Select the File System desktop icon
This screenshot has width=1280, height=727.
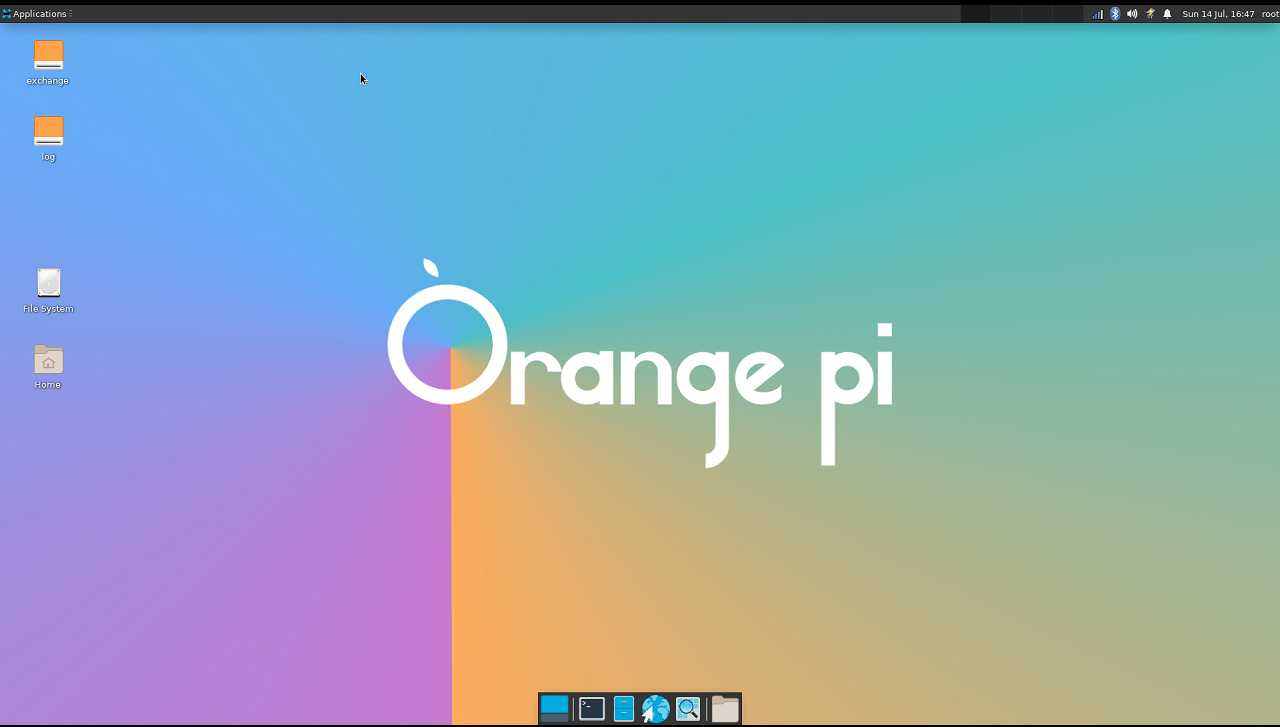[48, 284]
